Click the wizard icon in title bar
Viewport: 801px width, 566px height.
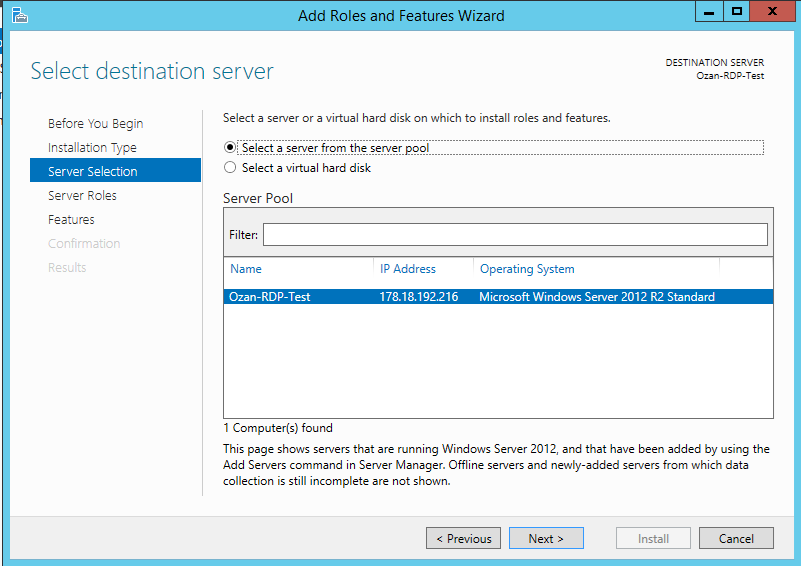click(x=19, y=15)
